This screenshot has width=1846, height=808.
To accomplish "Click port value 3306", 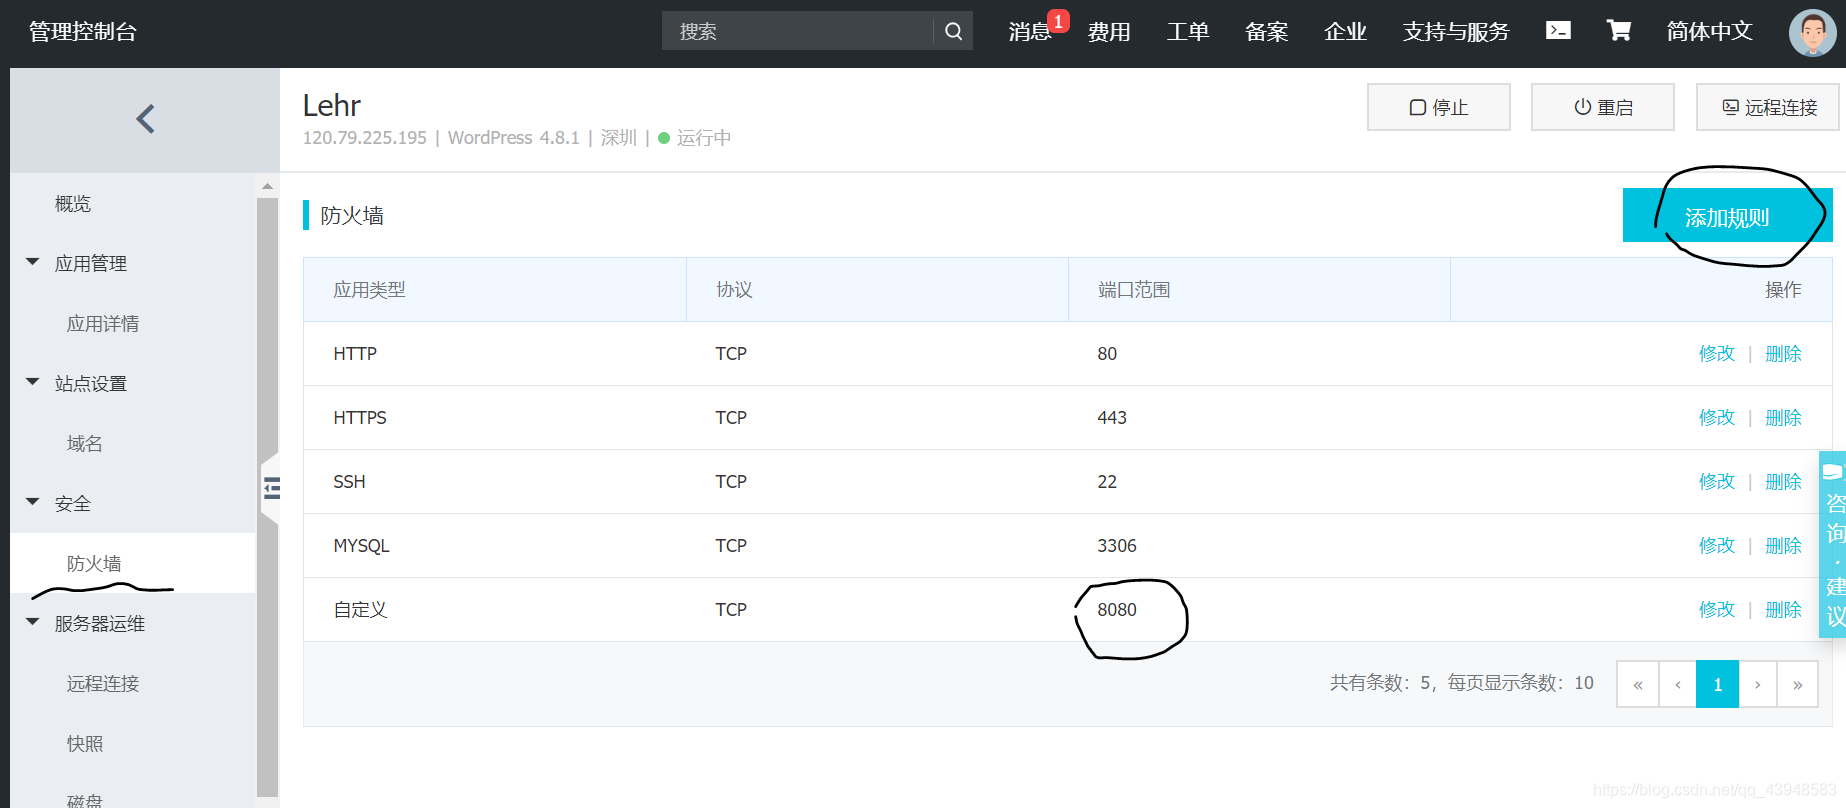I will (x=1117, y=546).
